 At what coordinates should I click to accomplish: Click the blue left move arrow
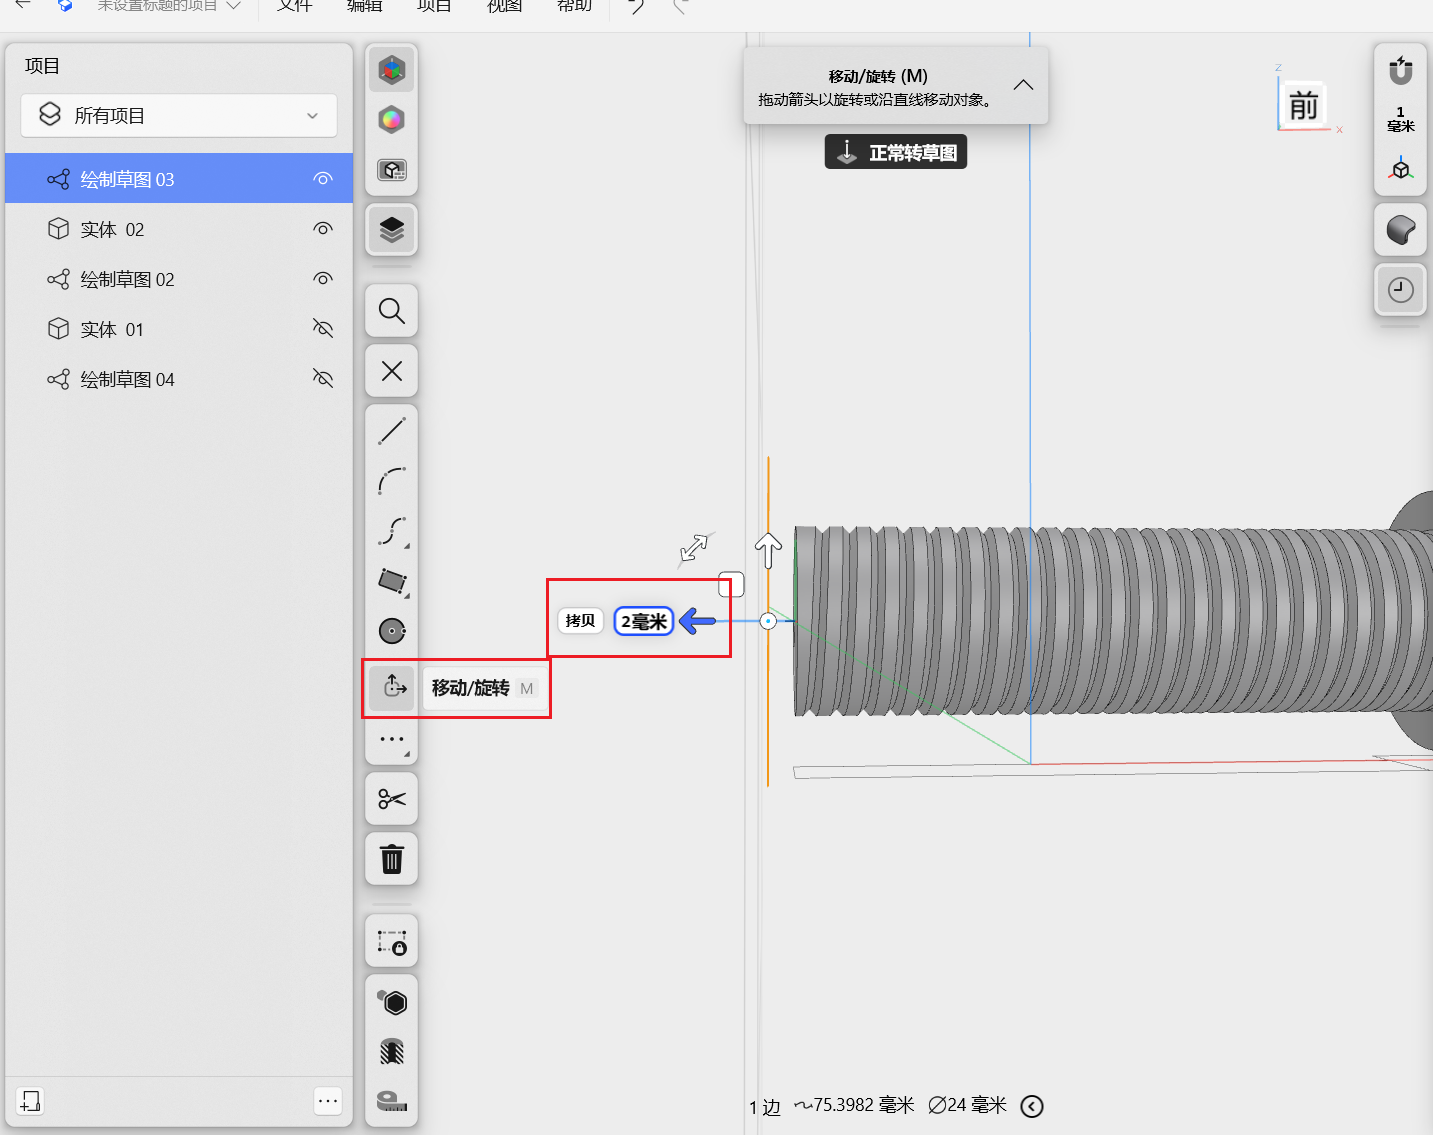pyautogui.click(x=698, y=621)
